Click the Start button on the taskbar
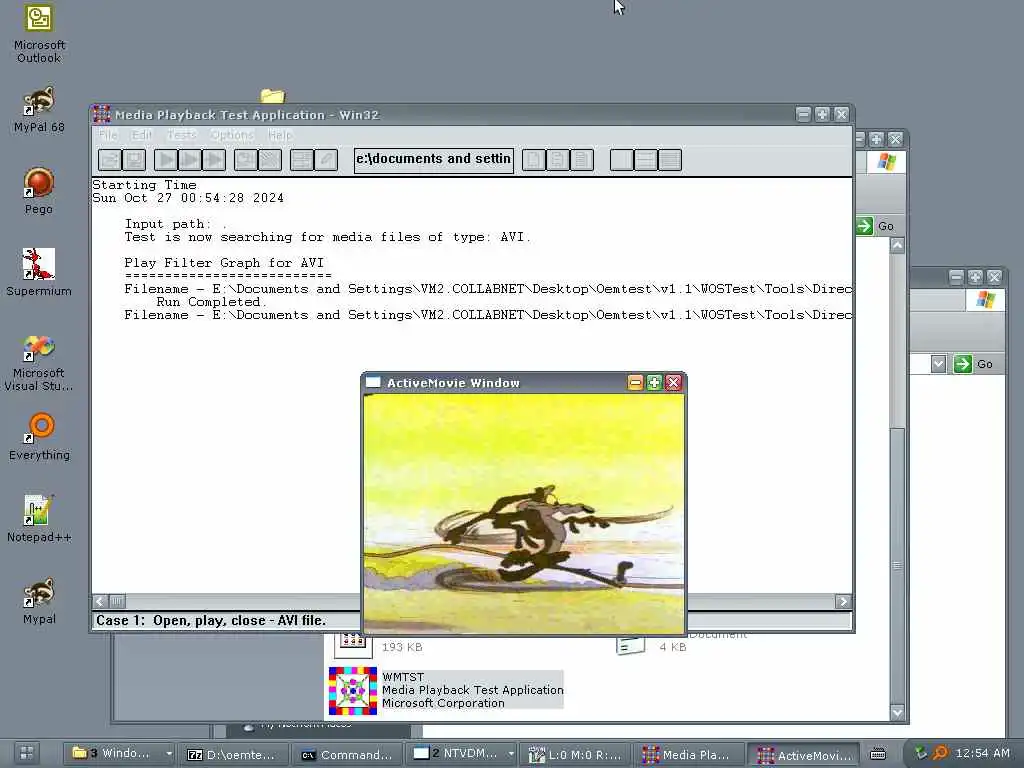1024x768 pixels. [27, 753]
